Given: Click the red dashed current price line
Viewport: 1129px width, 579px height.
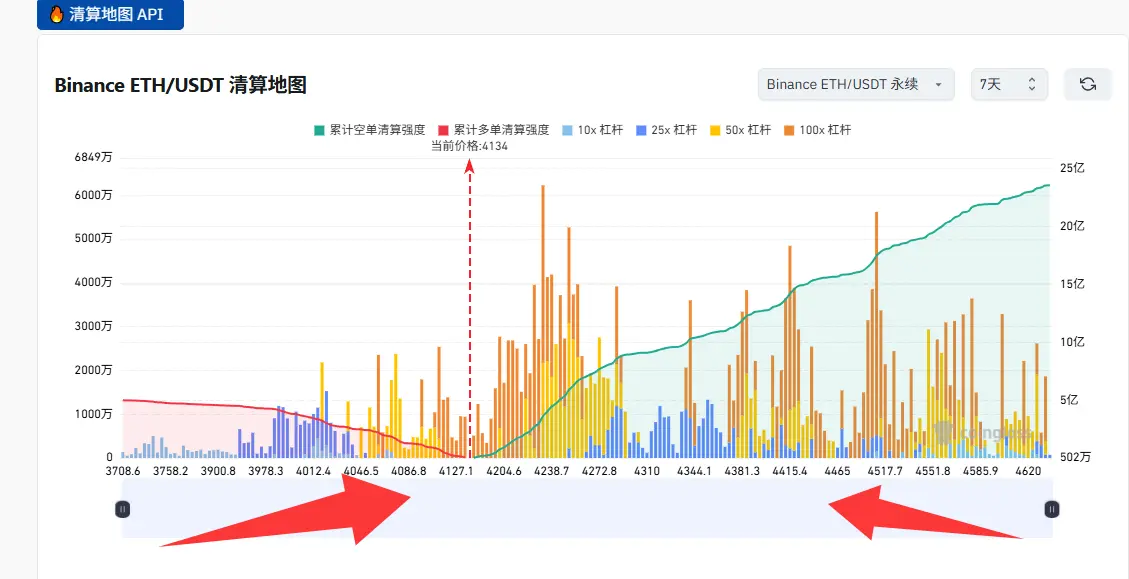Looking at the screenshot, I should (469, 310).
